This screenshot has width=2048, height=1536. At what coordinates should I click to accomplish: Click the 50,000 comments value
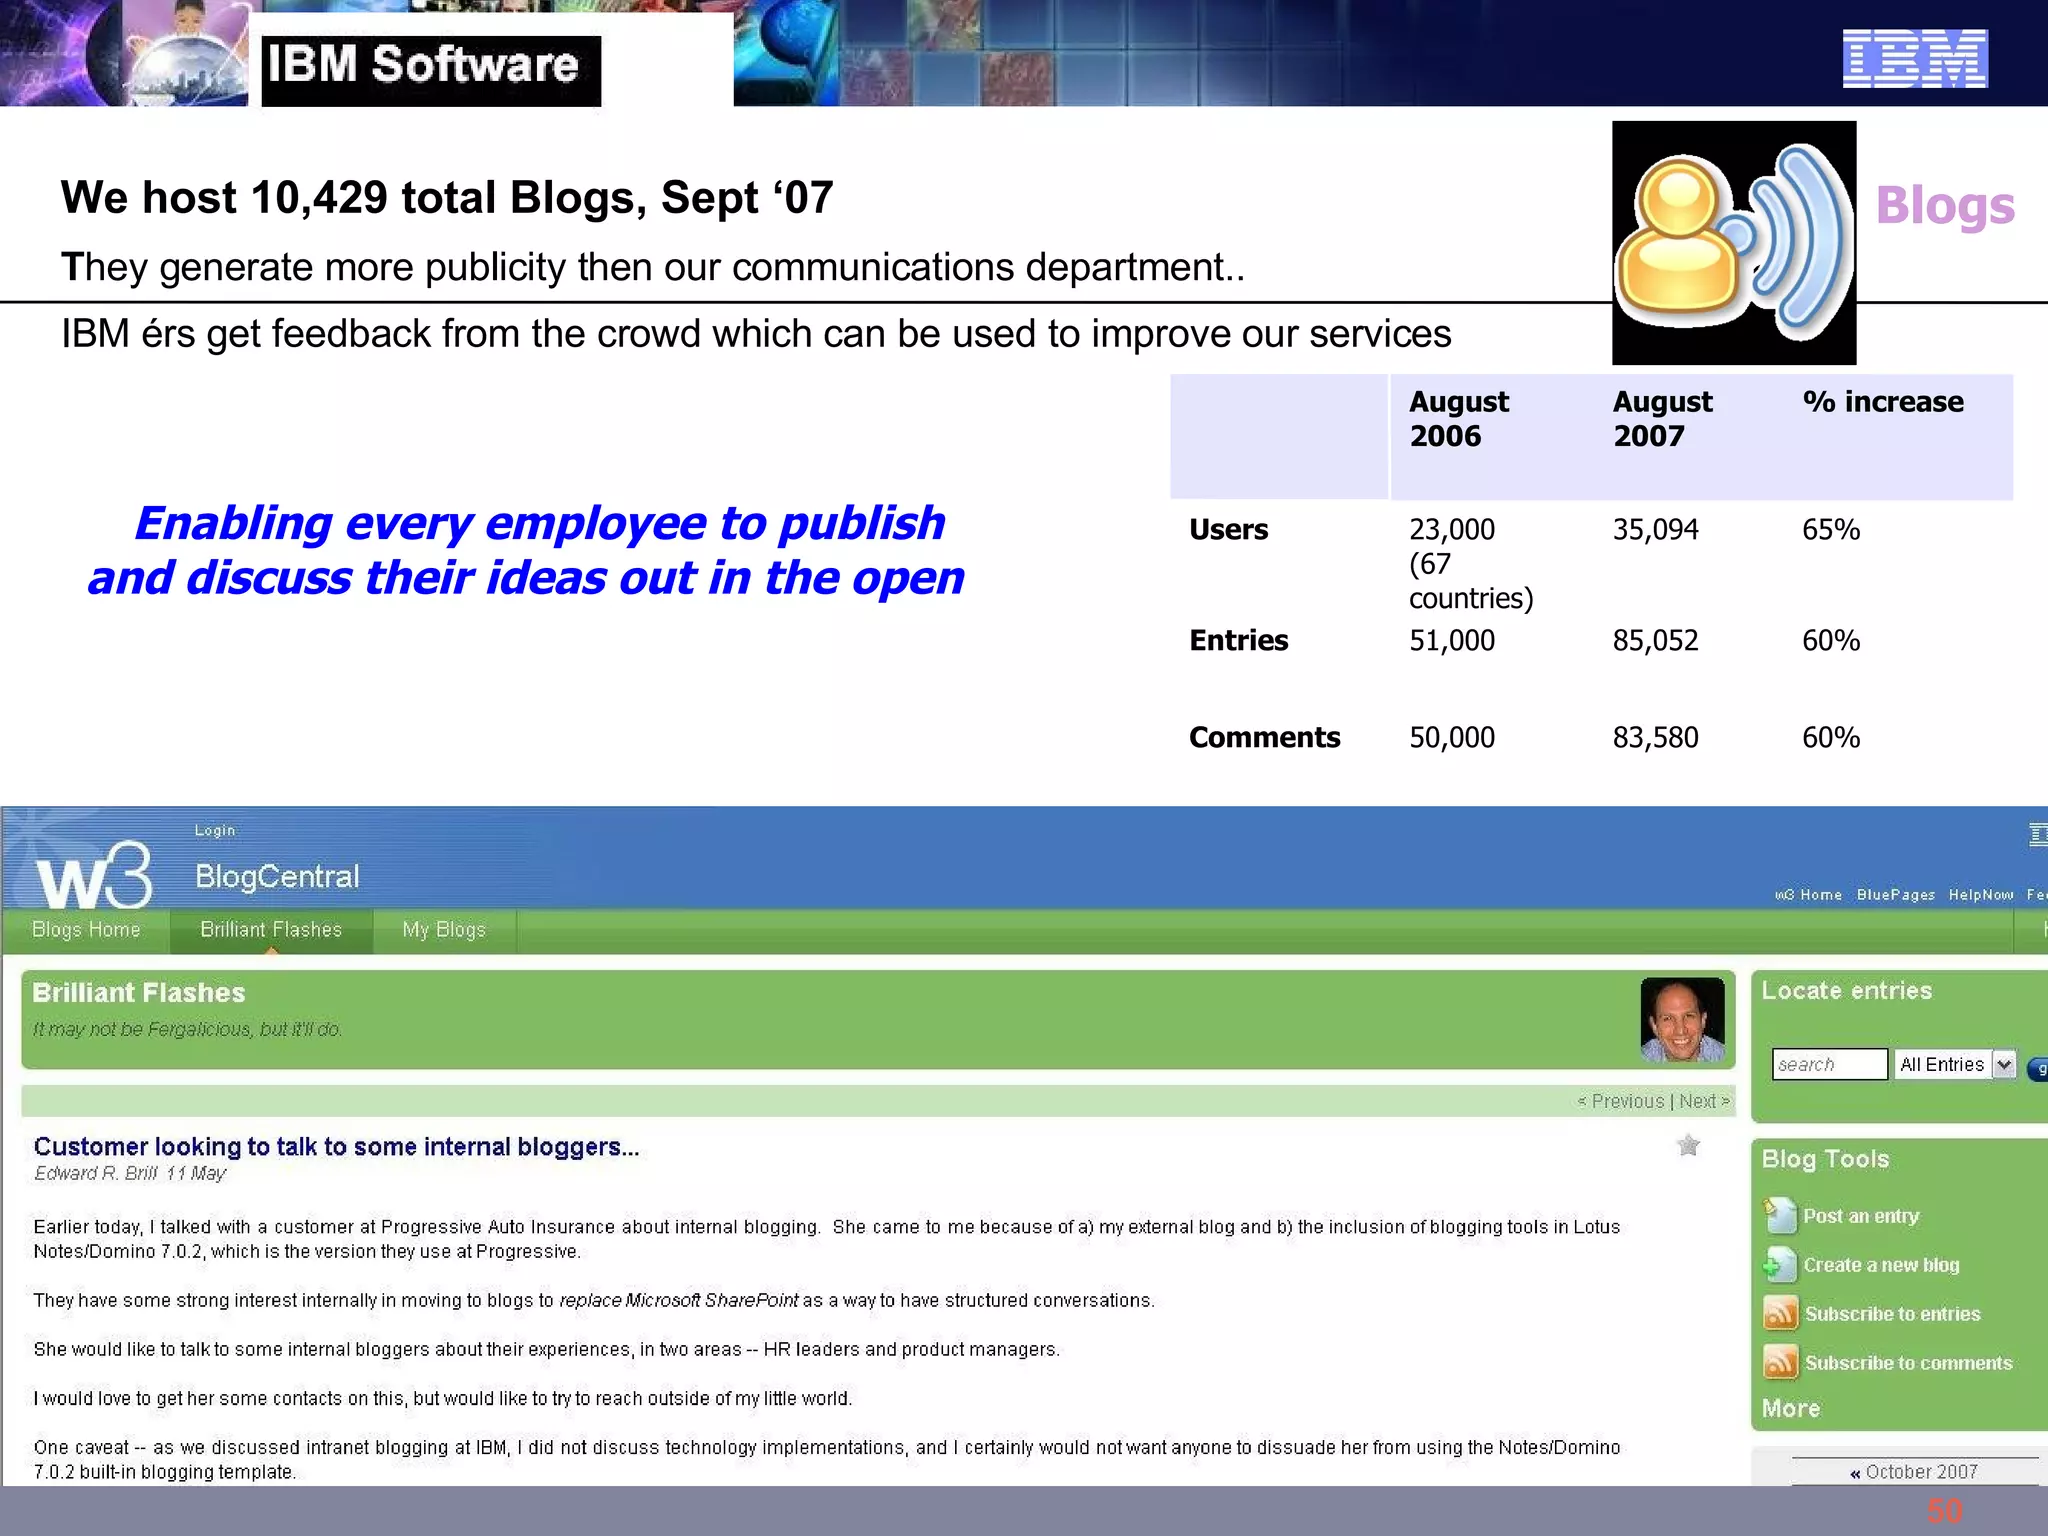1452,737
